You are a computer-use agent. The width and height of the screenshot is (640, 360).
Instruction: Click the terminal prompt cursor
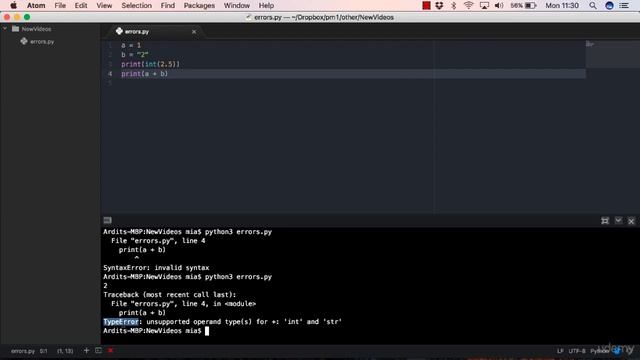pyautogui.click(x=207, y=331)
